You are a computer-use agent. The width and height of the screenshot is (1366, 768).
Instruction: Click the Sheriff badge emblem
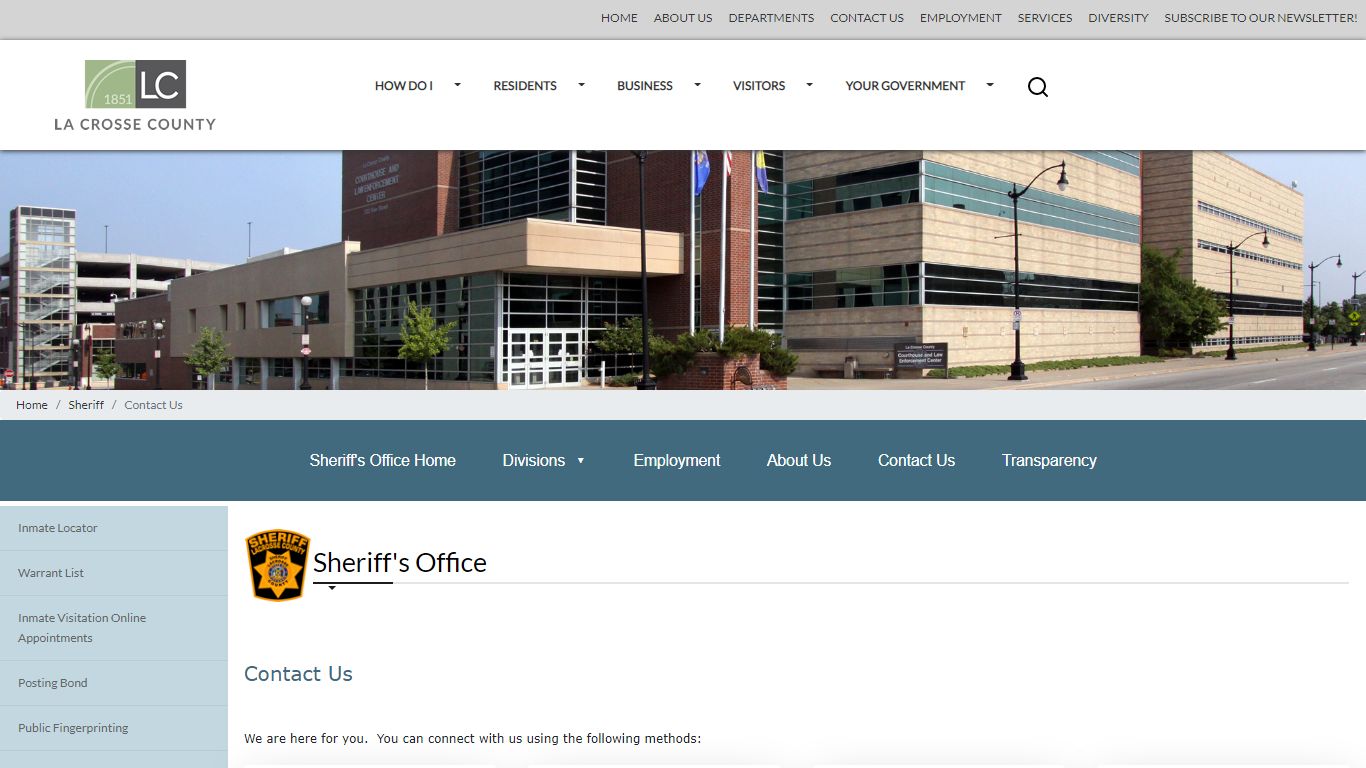click(x=278, y=565)
